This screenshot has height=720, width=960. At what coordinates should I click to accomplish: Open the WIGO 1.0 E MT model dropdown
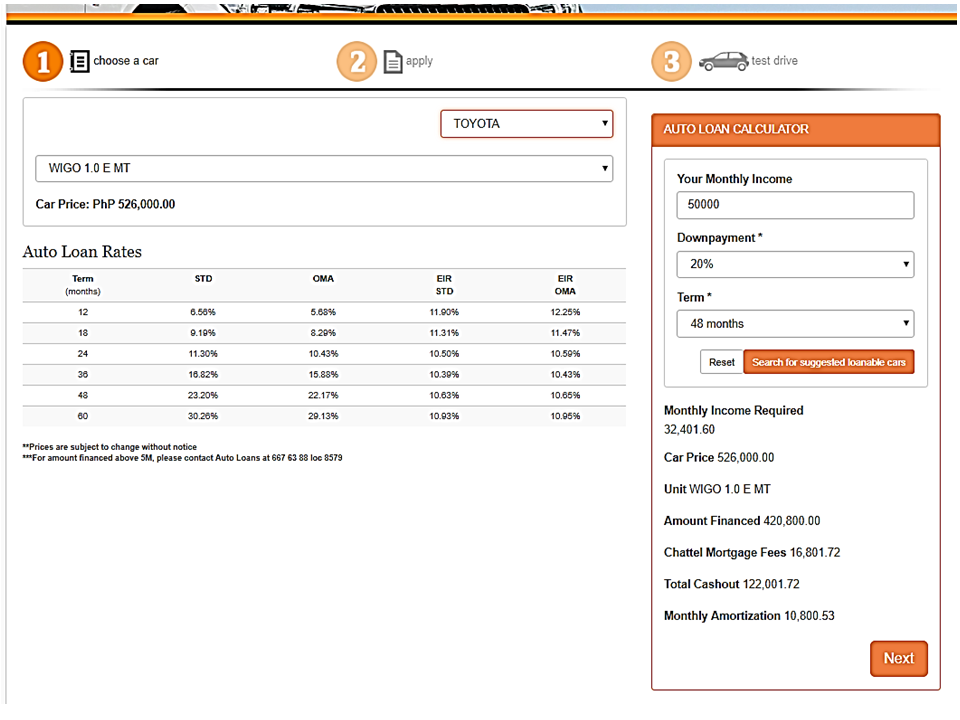click(324, 168)
